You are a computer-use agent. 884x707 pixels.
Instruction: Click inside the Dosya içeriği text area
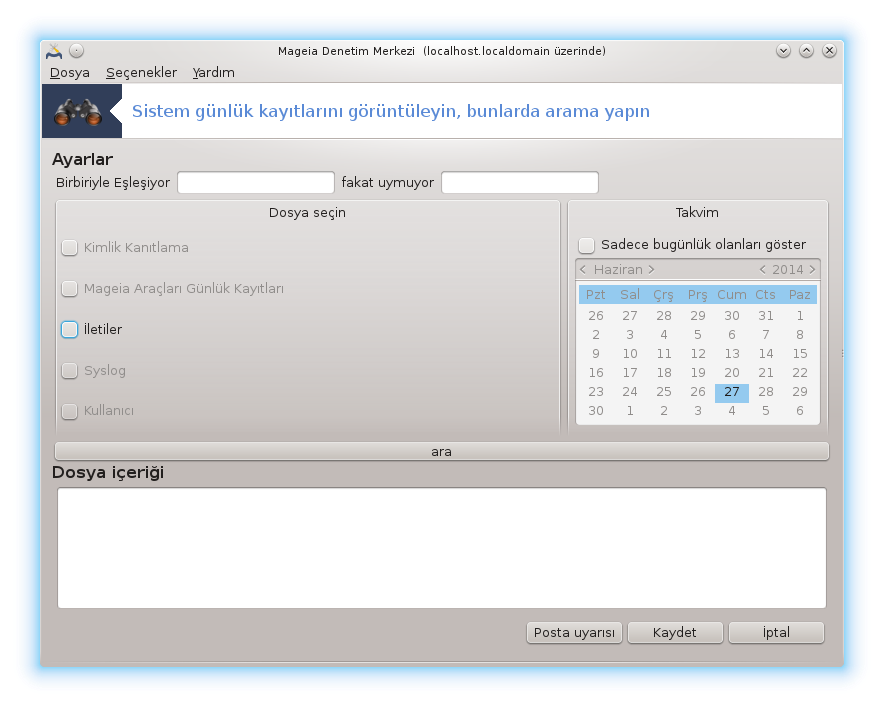click(441, 548)
